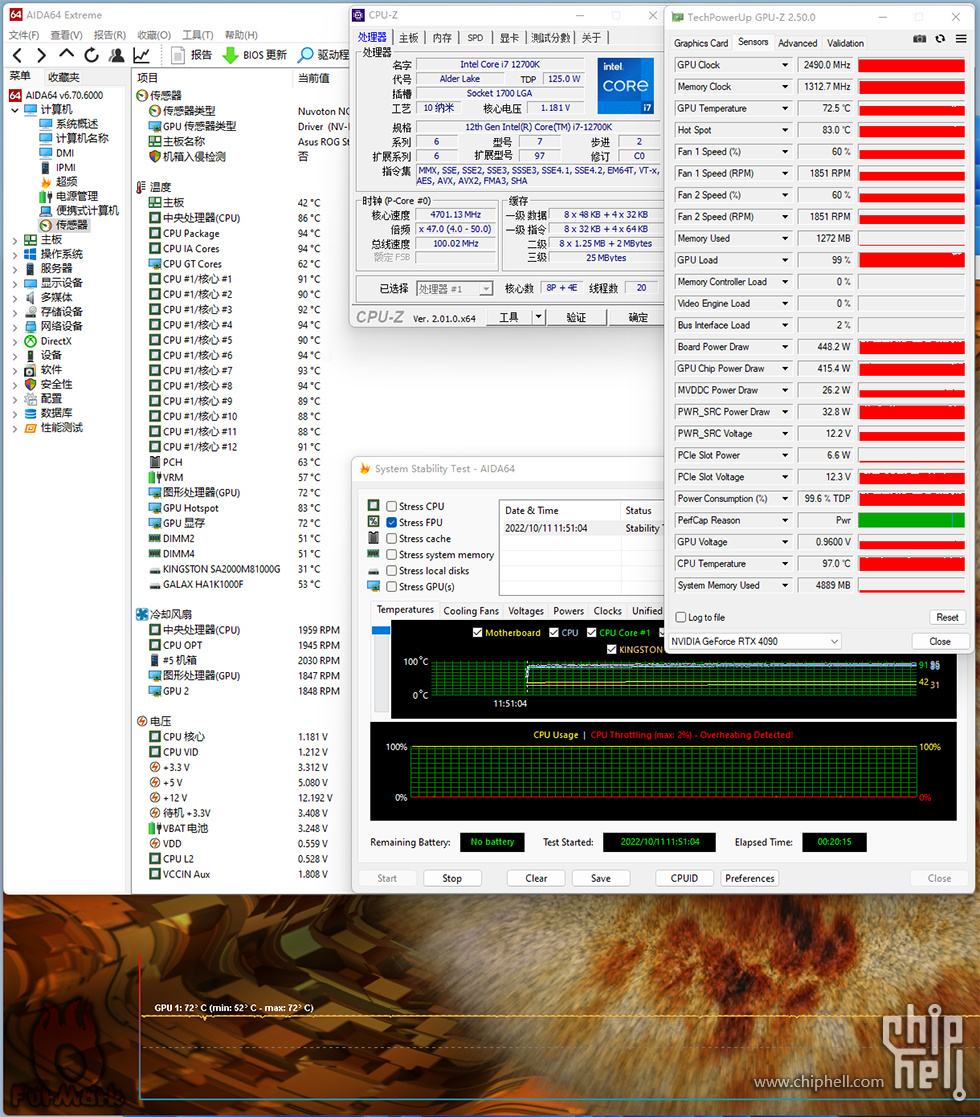This screenshot has width=980, height=1117.
Task: Click the AIDA64 back navigation arrow
Action: coord(16,55)
